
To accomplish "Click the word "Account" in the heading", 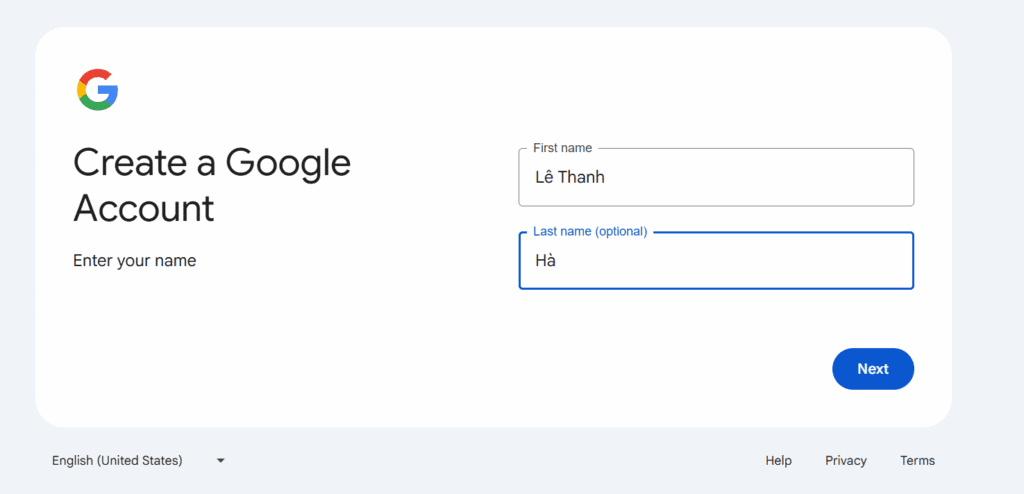I will 144,209.
